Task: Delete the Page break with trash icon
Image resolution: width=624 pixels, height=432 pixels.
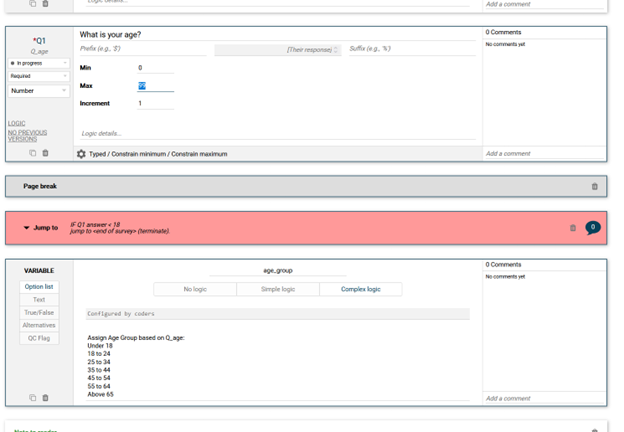Action: [x=595, y=186]
